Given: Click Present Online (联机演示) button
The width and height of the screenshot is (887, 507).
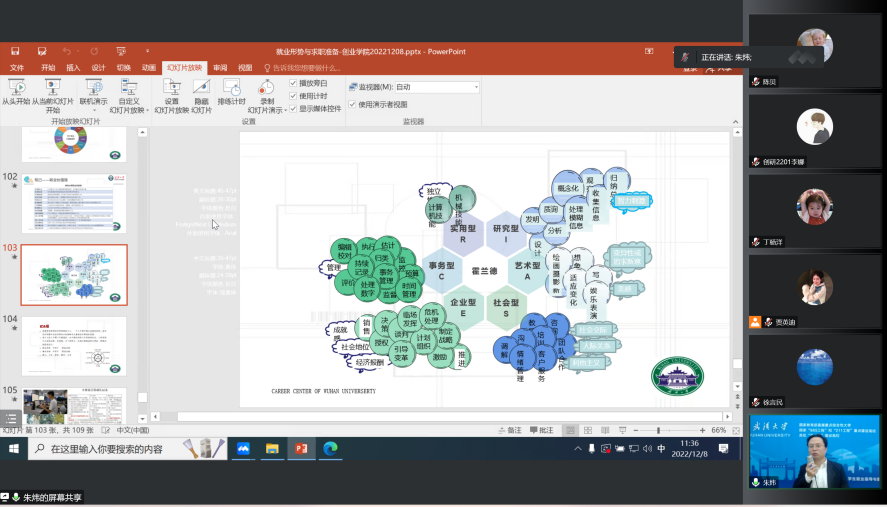Looking at the screenshot, I should (93, 92).
